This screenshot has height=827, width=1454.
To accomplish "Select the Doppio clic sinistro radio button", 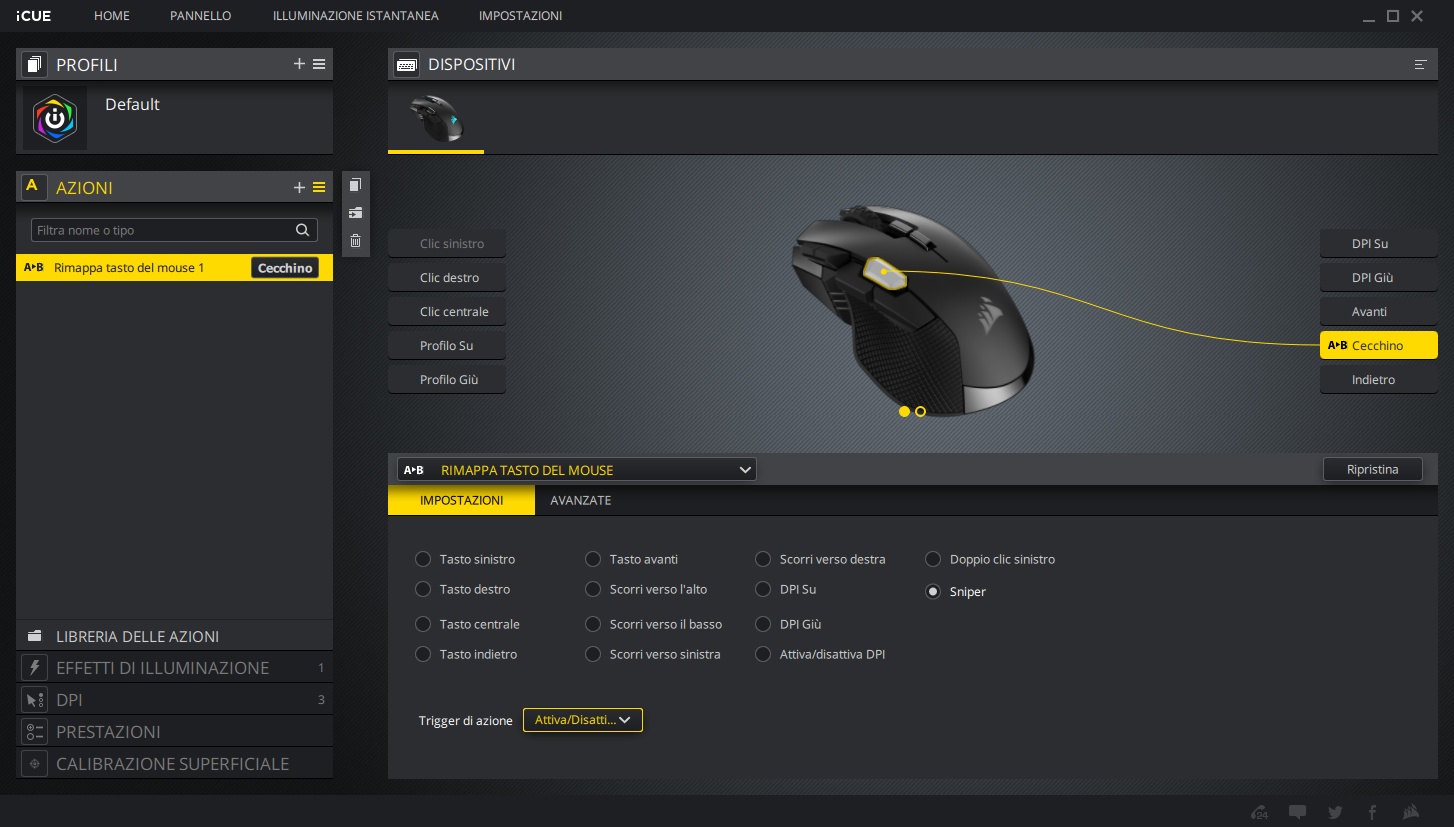I will click(x=932, y=559).
